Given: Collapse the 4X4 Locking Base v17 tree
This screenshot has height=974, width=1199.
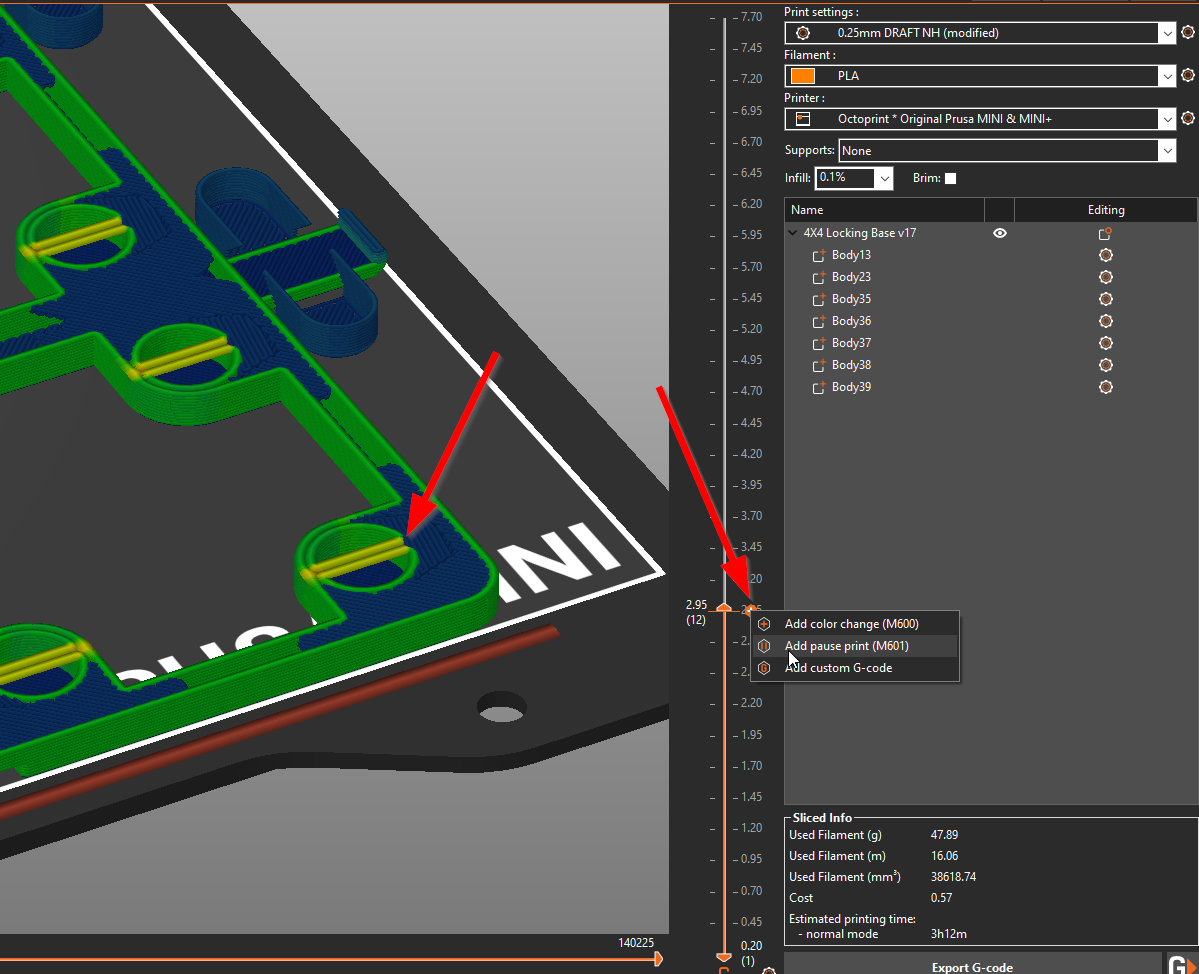Looking at the screenshot, I should click(x=793, y=233).
